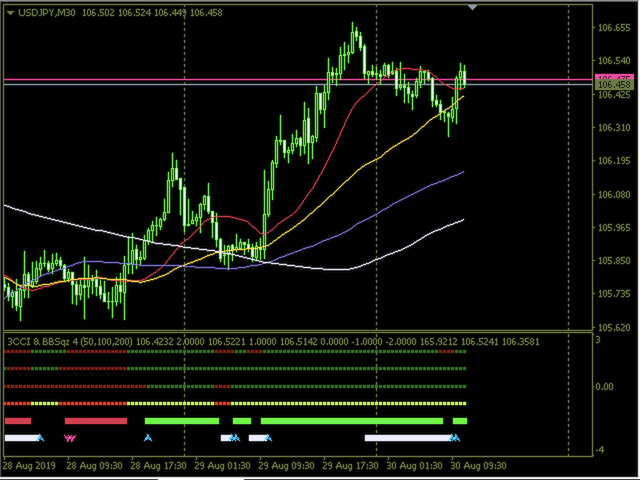Click the blue arrow signal near 29 Aug 09:30
640x480 pixels.
(x=268, y=438)
